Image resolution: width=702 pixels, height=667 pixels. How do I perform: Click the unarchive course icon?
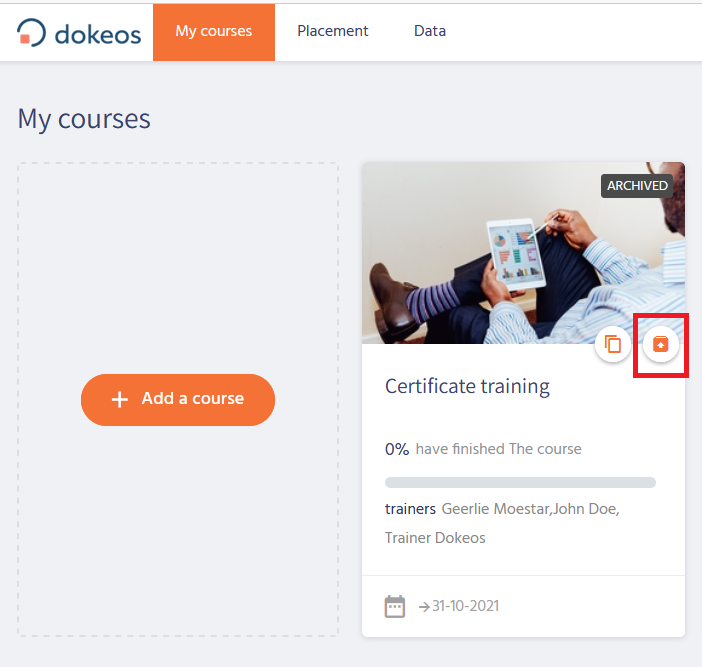point(660,345)
